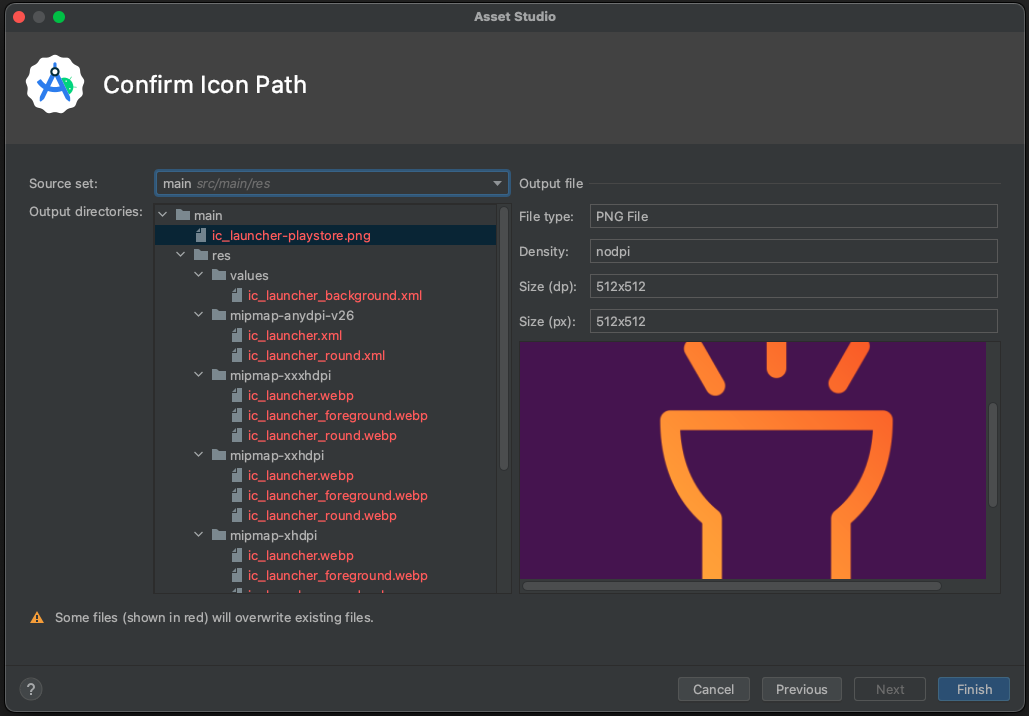Open the Source set dropdown
This screenshot has height=716, width=1029.
pos(497,183)
